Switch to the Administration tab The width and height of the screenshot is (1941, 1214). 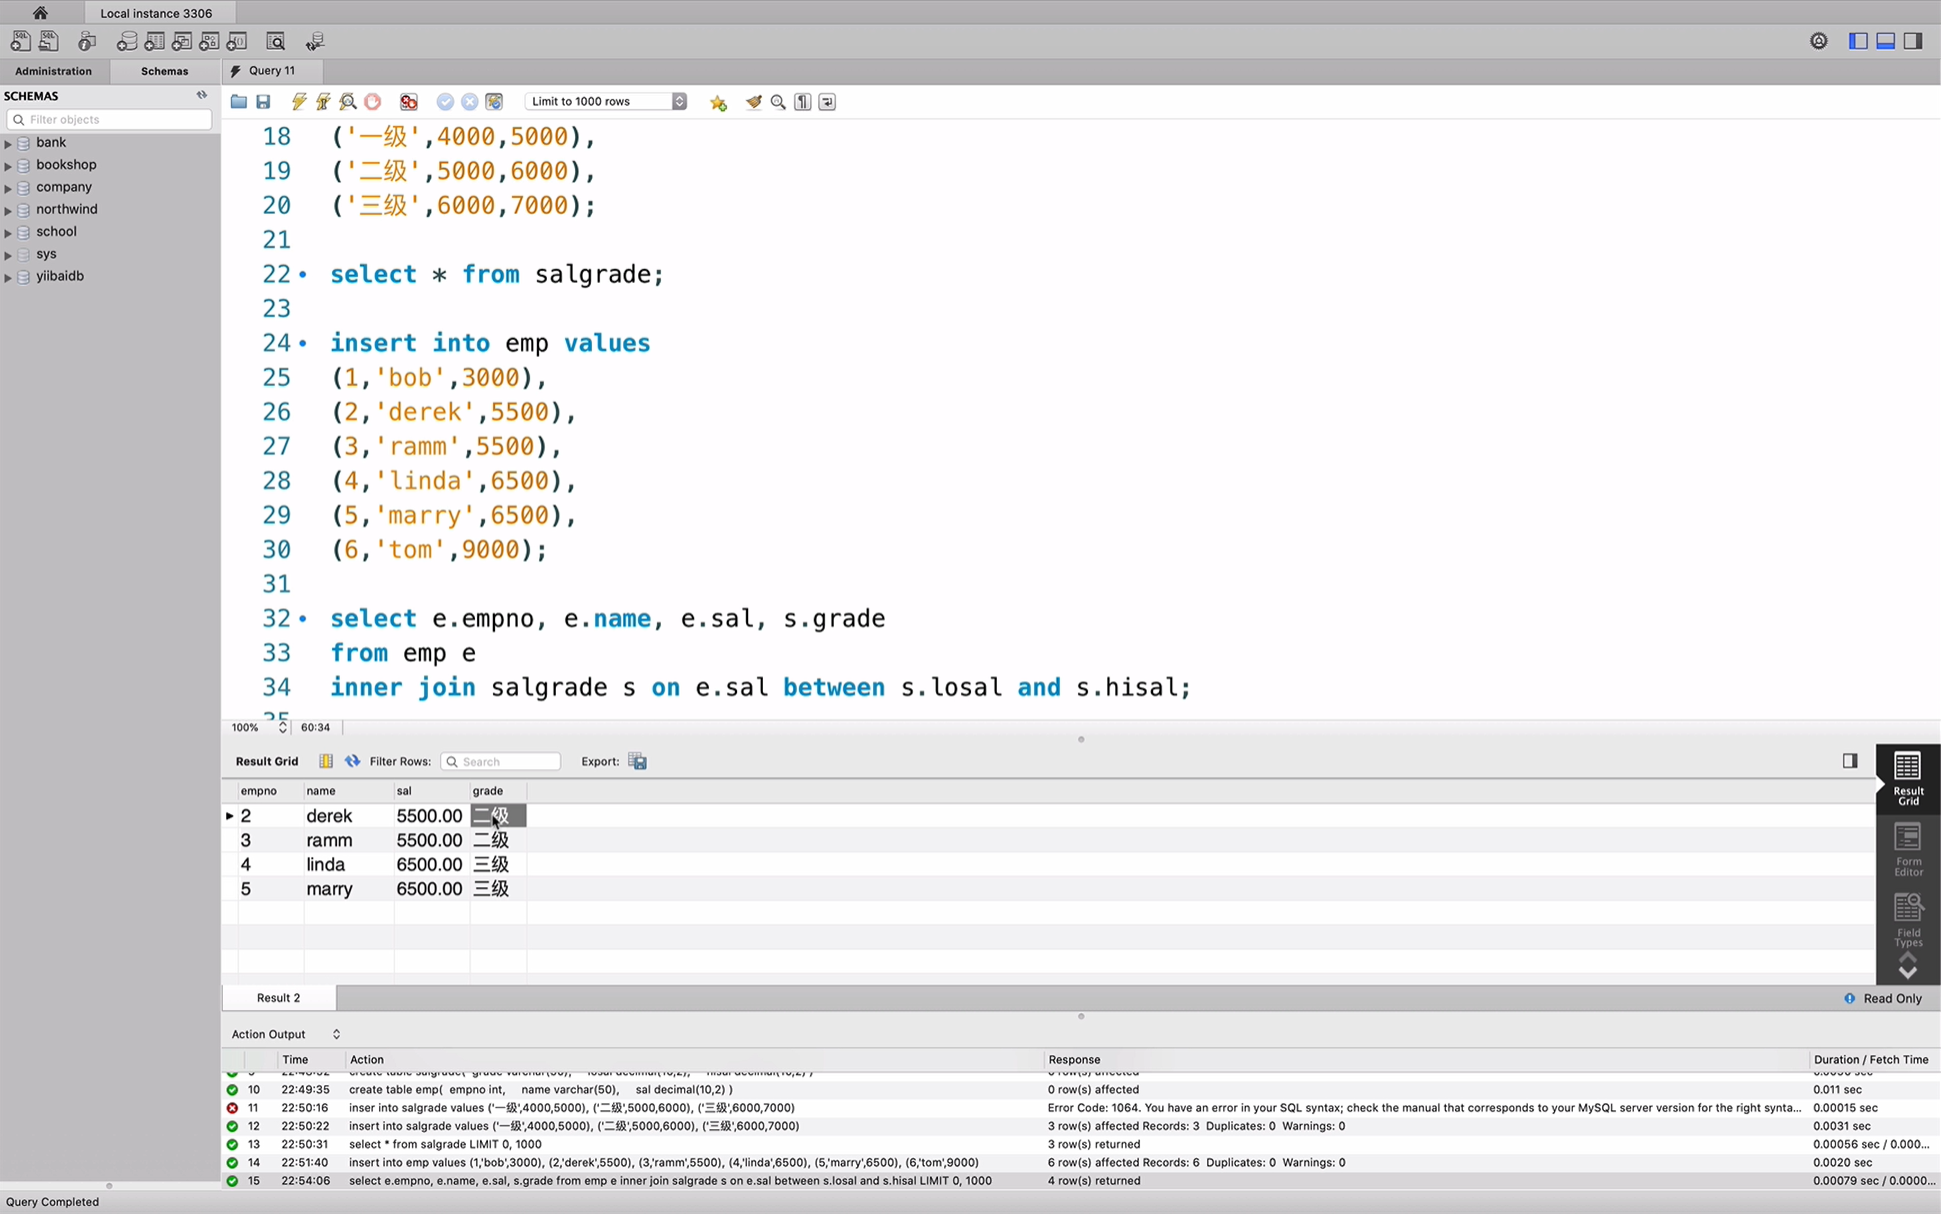(54, 71)
